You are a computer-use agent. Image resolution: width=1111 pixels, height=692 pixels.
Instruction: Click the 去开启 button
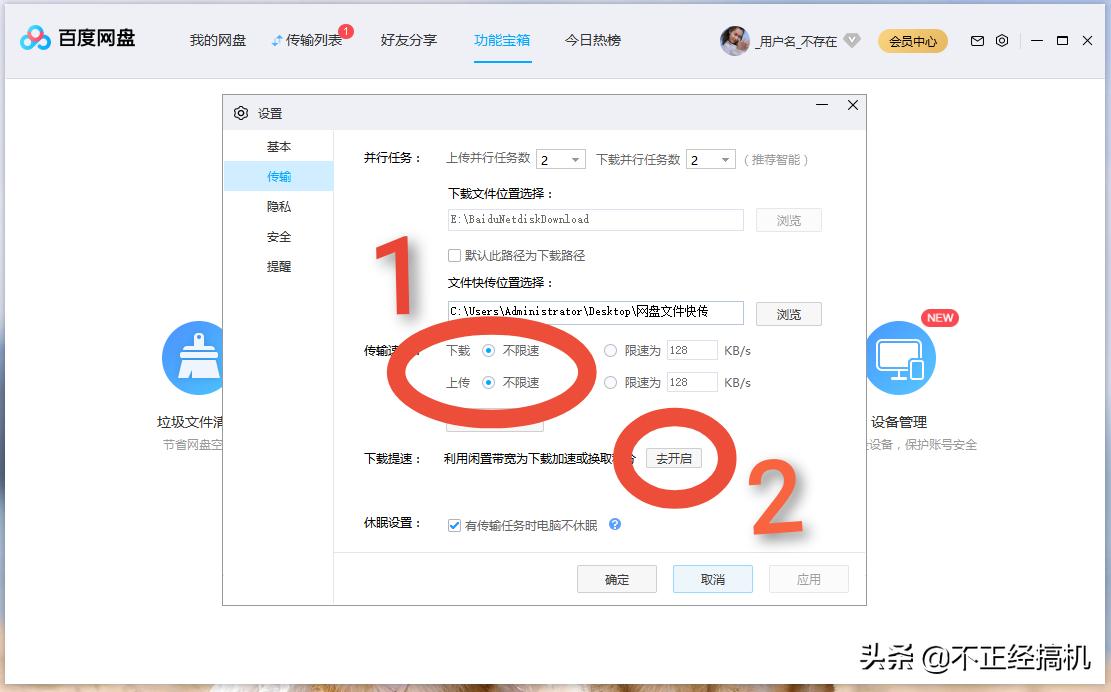pyautogui.click(x=674, y=457)
